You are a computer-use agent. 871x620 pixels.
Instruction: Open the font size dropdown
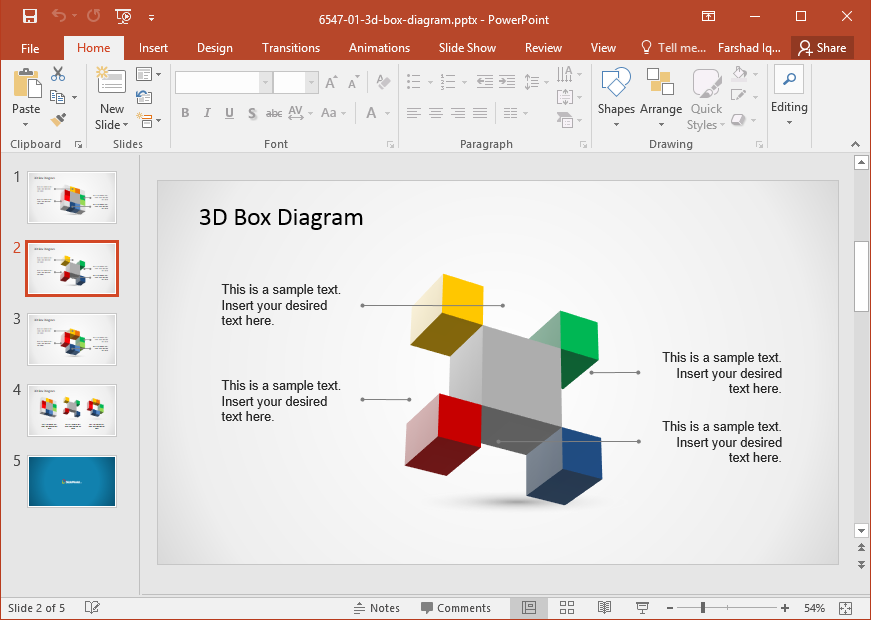(310, 81)
